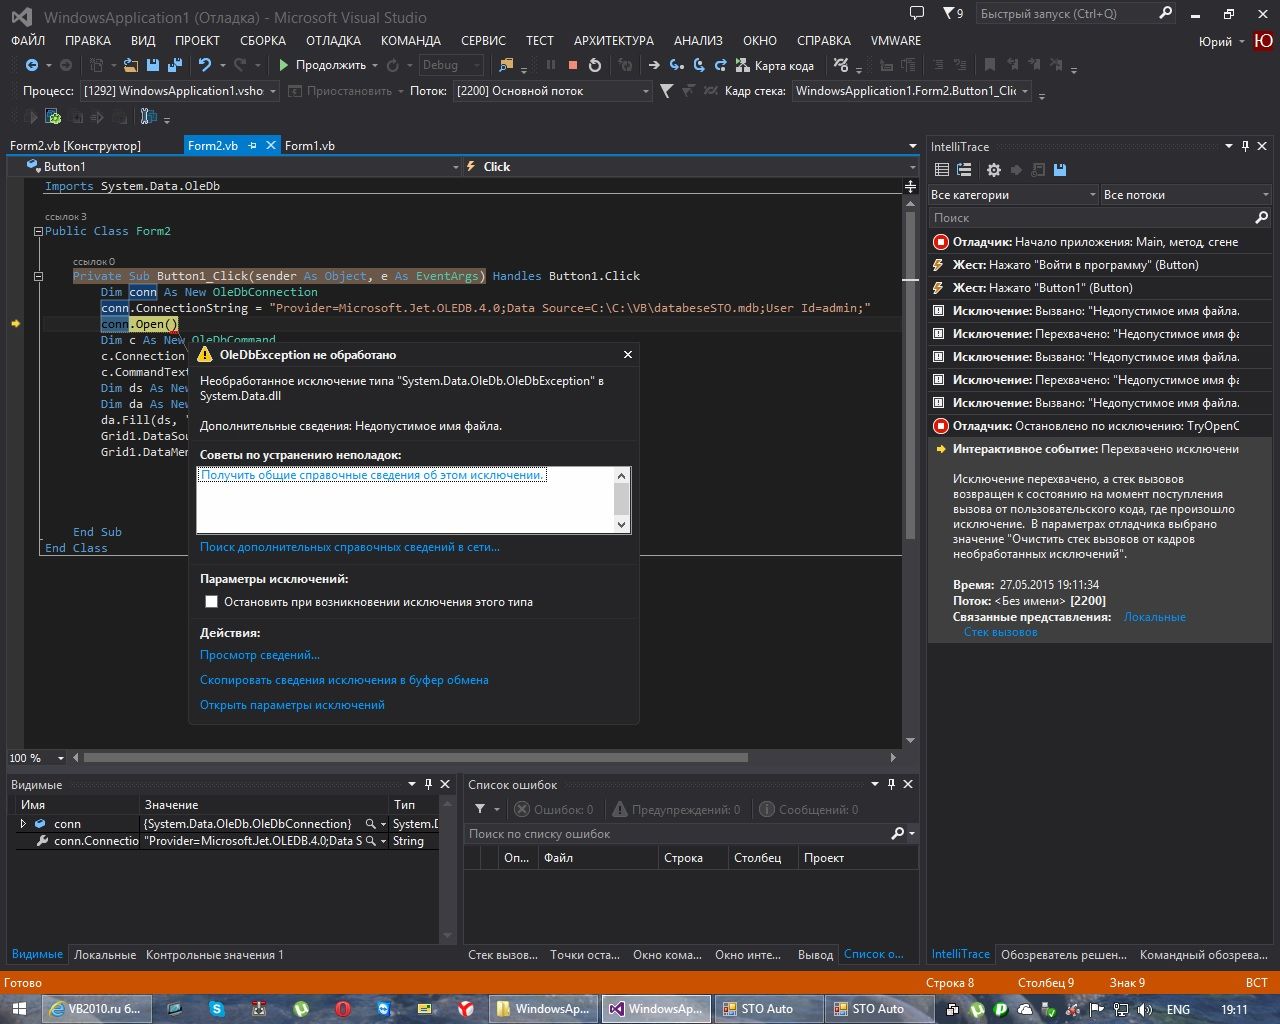Toggle the Предупреждений: 0 warnings filter
1280x1024 pixels.
coord(677,809)
